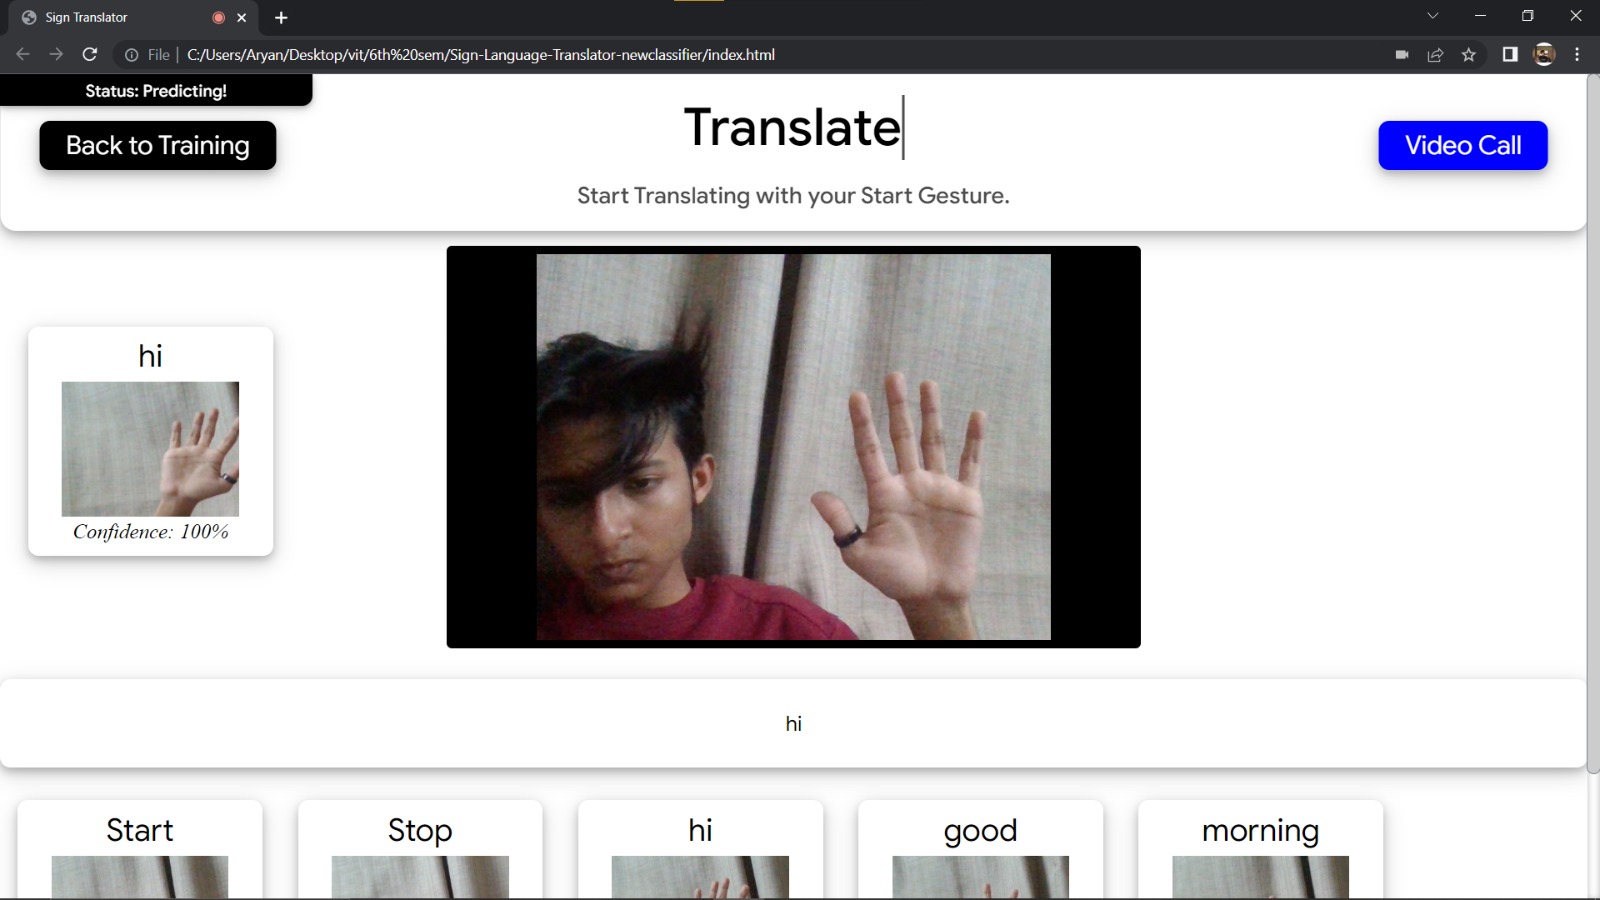Image resolution: width=1600 pixels, height=900 pixels.
Task: Click the Back to Training button
Action: point(157,145)
